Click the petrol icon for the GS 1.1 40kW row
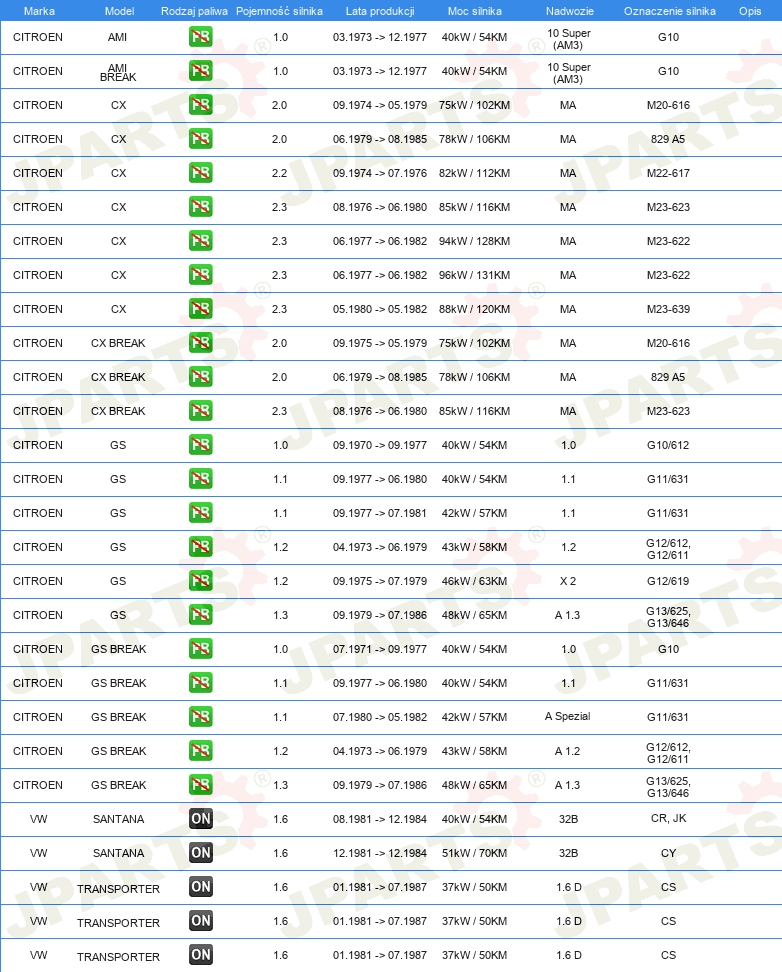The height and width of the screenshot is (972, 782). coord(200,479)
